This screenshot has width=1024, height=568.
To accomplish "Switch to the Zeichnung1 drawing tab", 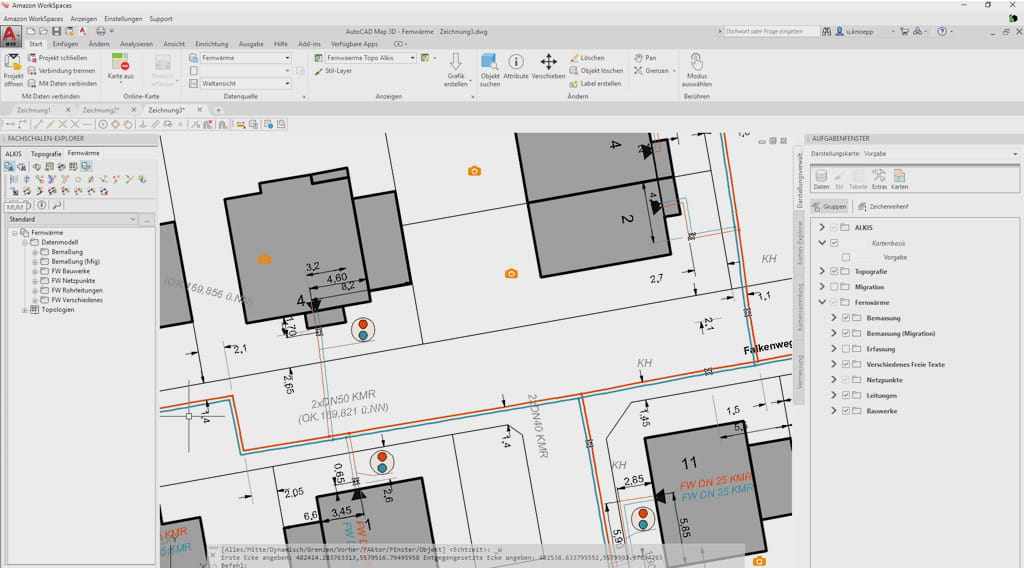I will [34, 110].
